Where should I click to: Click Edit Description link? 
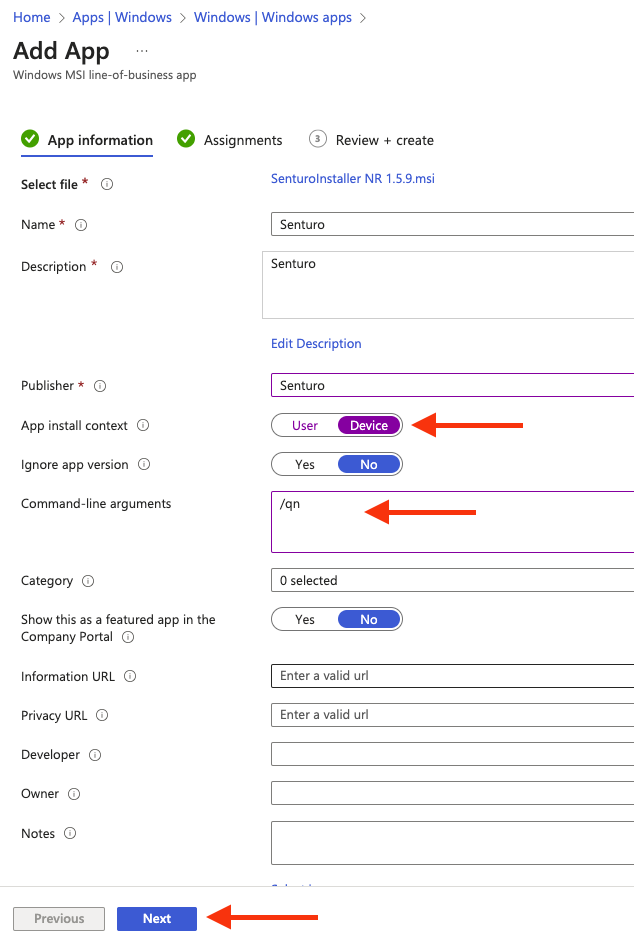316,344
